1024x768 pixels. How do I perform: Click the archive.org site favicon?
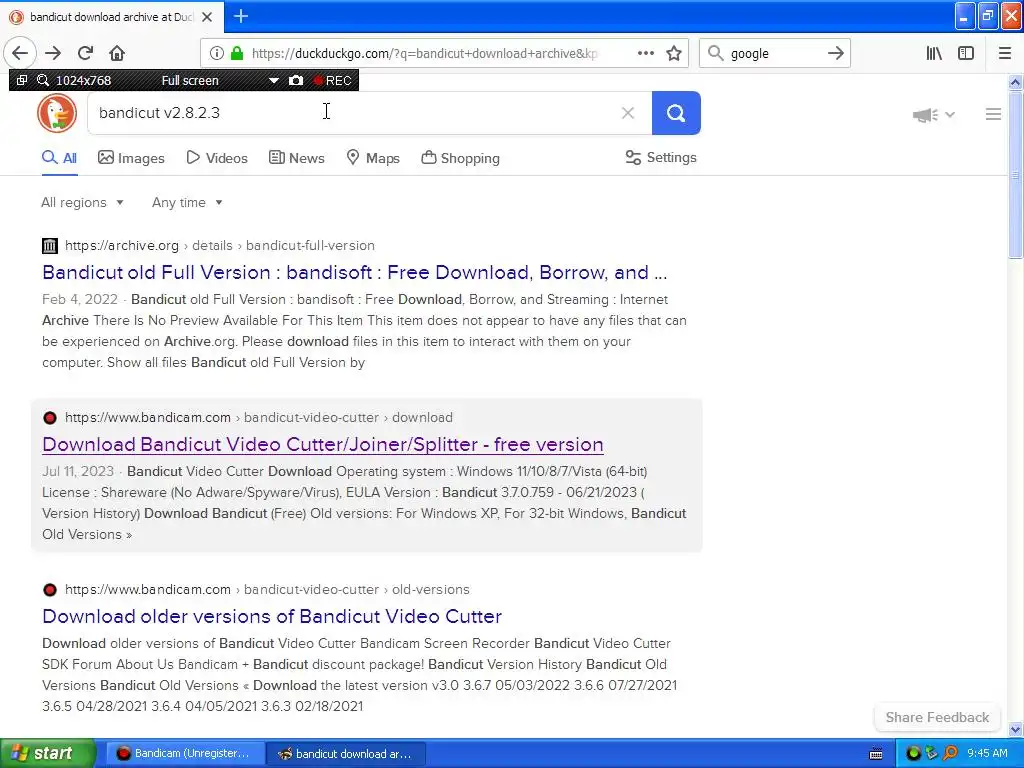pyautogui.click(x=50, y=246)
